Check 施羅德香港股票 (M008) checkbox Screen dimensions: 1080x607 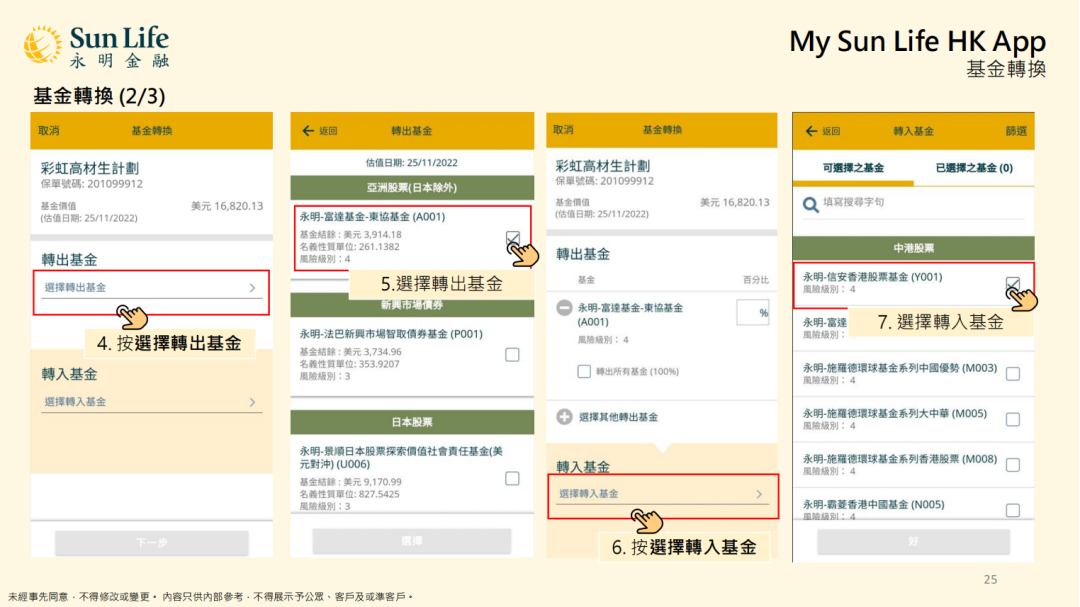1012,465
